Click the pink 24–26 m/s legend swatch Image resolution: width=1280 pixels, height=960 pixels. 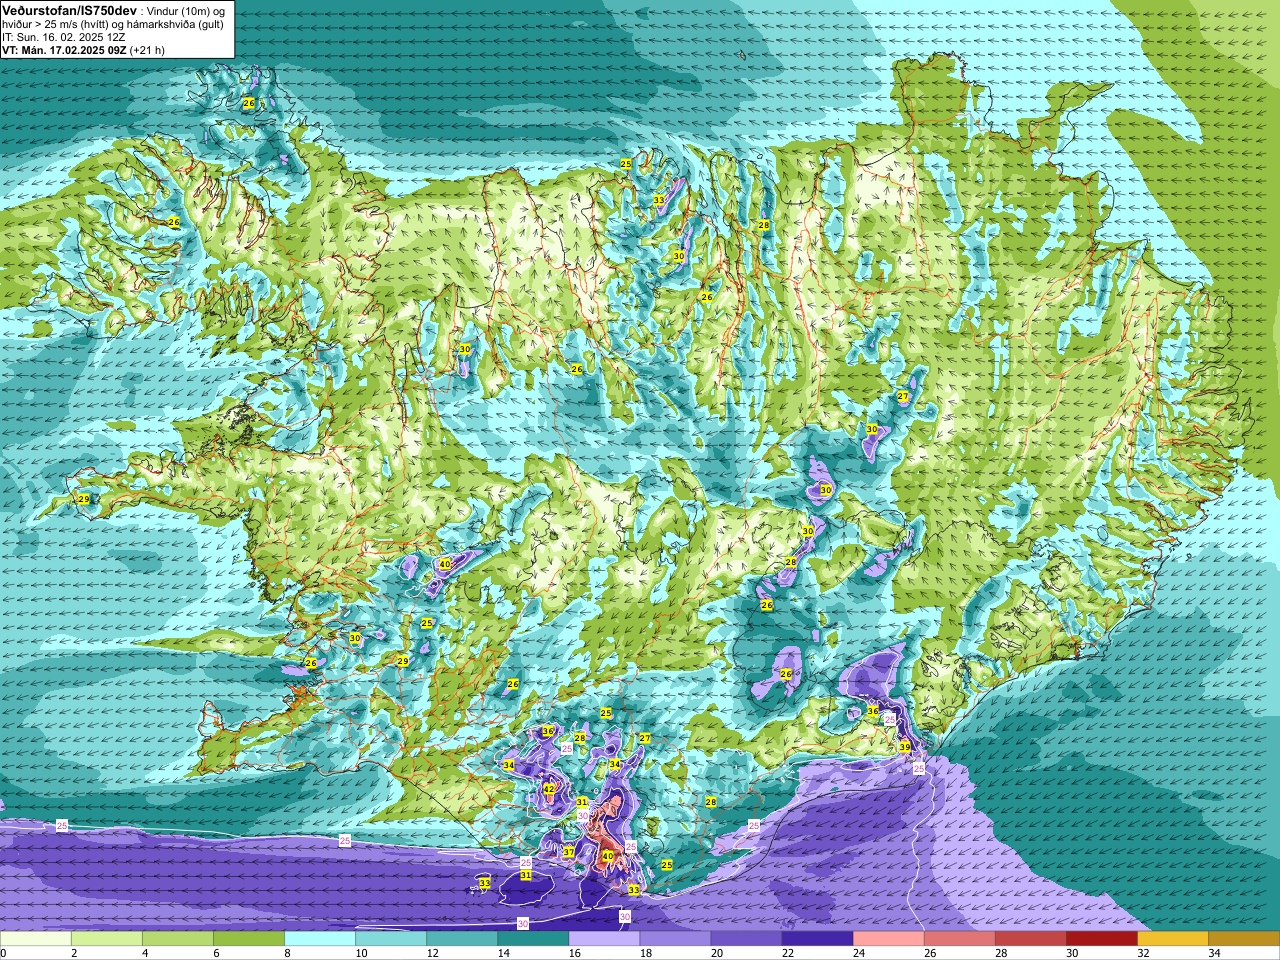click(888, 939)
